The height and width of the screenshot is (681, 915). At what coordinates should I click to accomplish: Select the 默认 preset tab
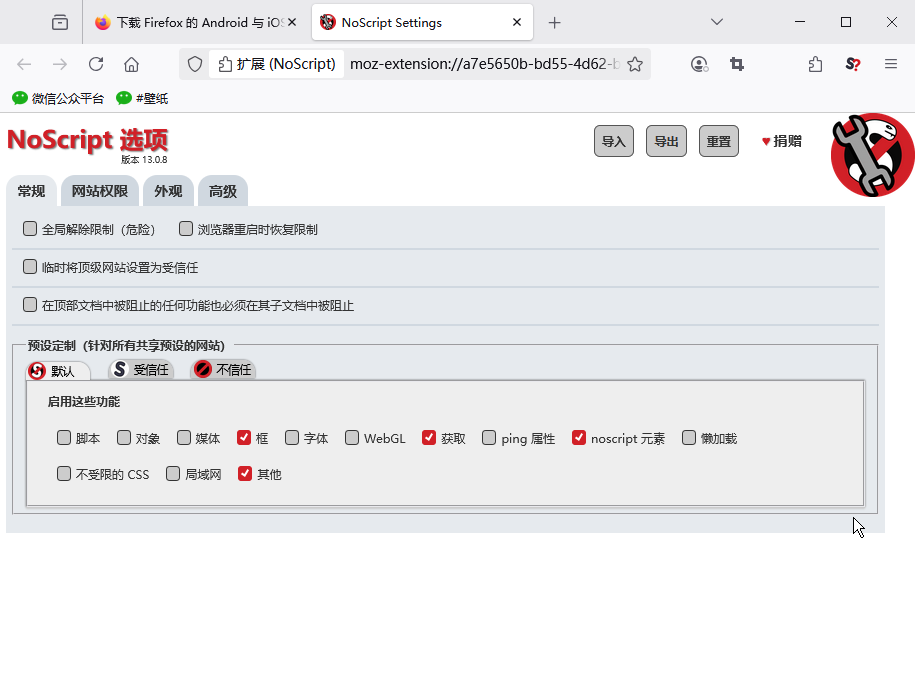click(58, 371)
